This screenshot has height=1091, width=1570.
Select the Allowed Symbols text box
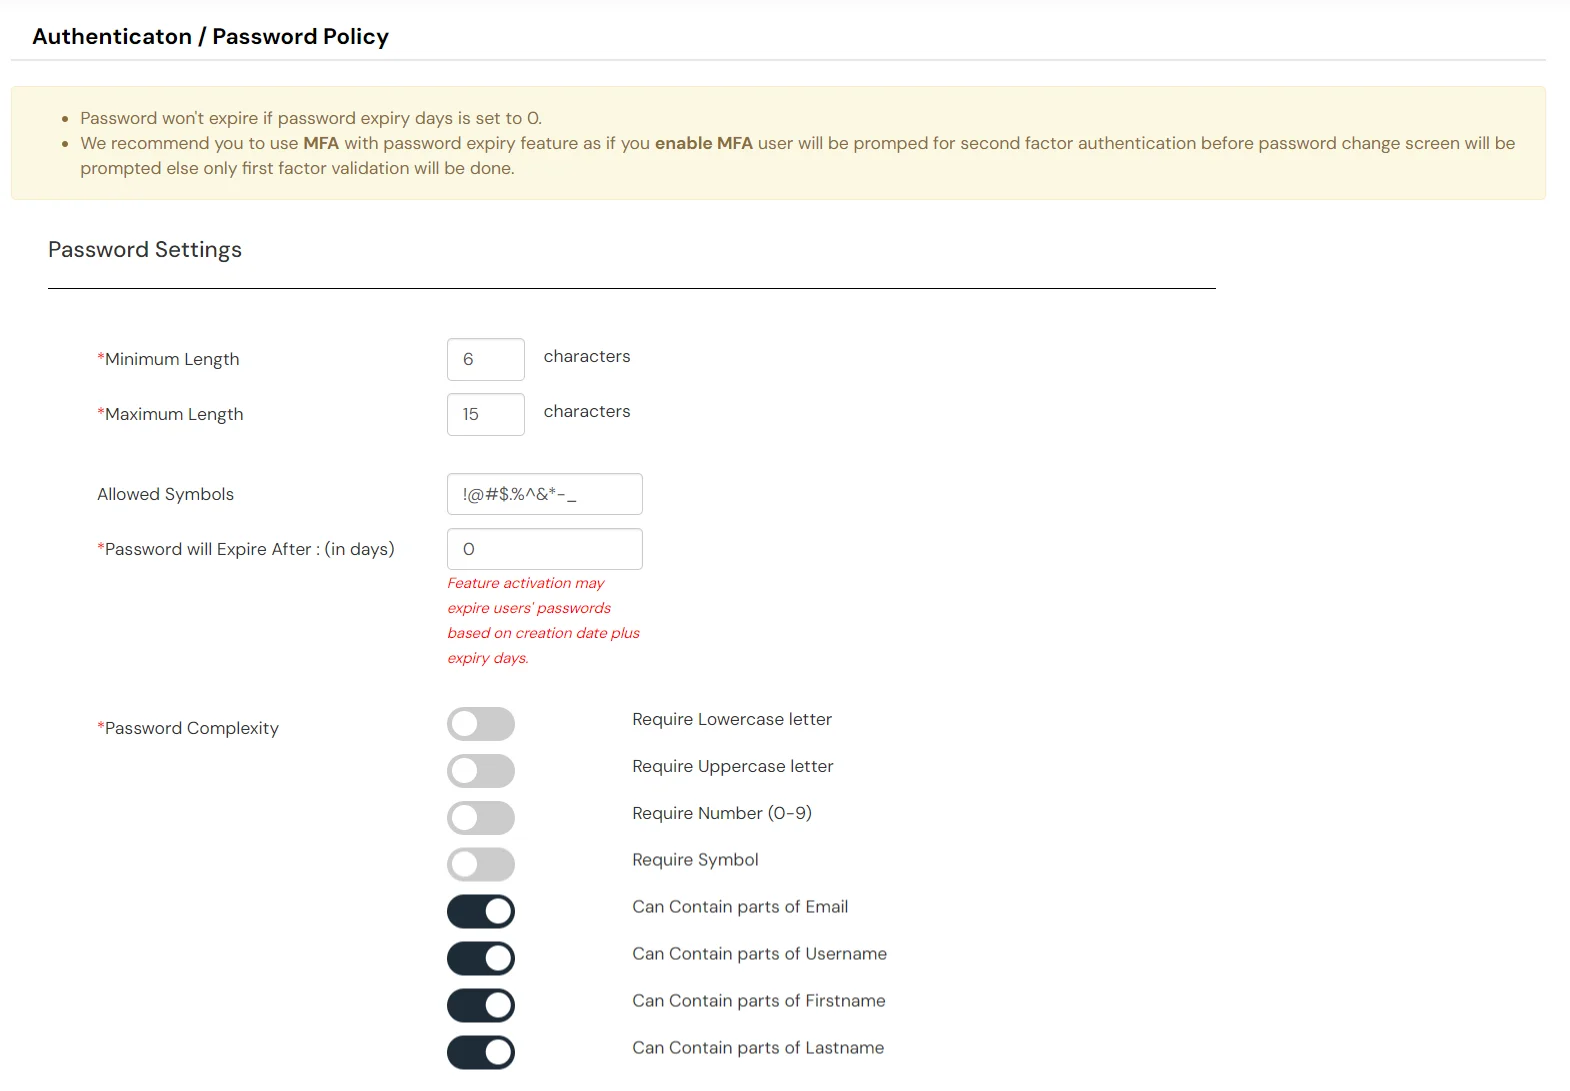[x=545, y=494]
